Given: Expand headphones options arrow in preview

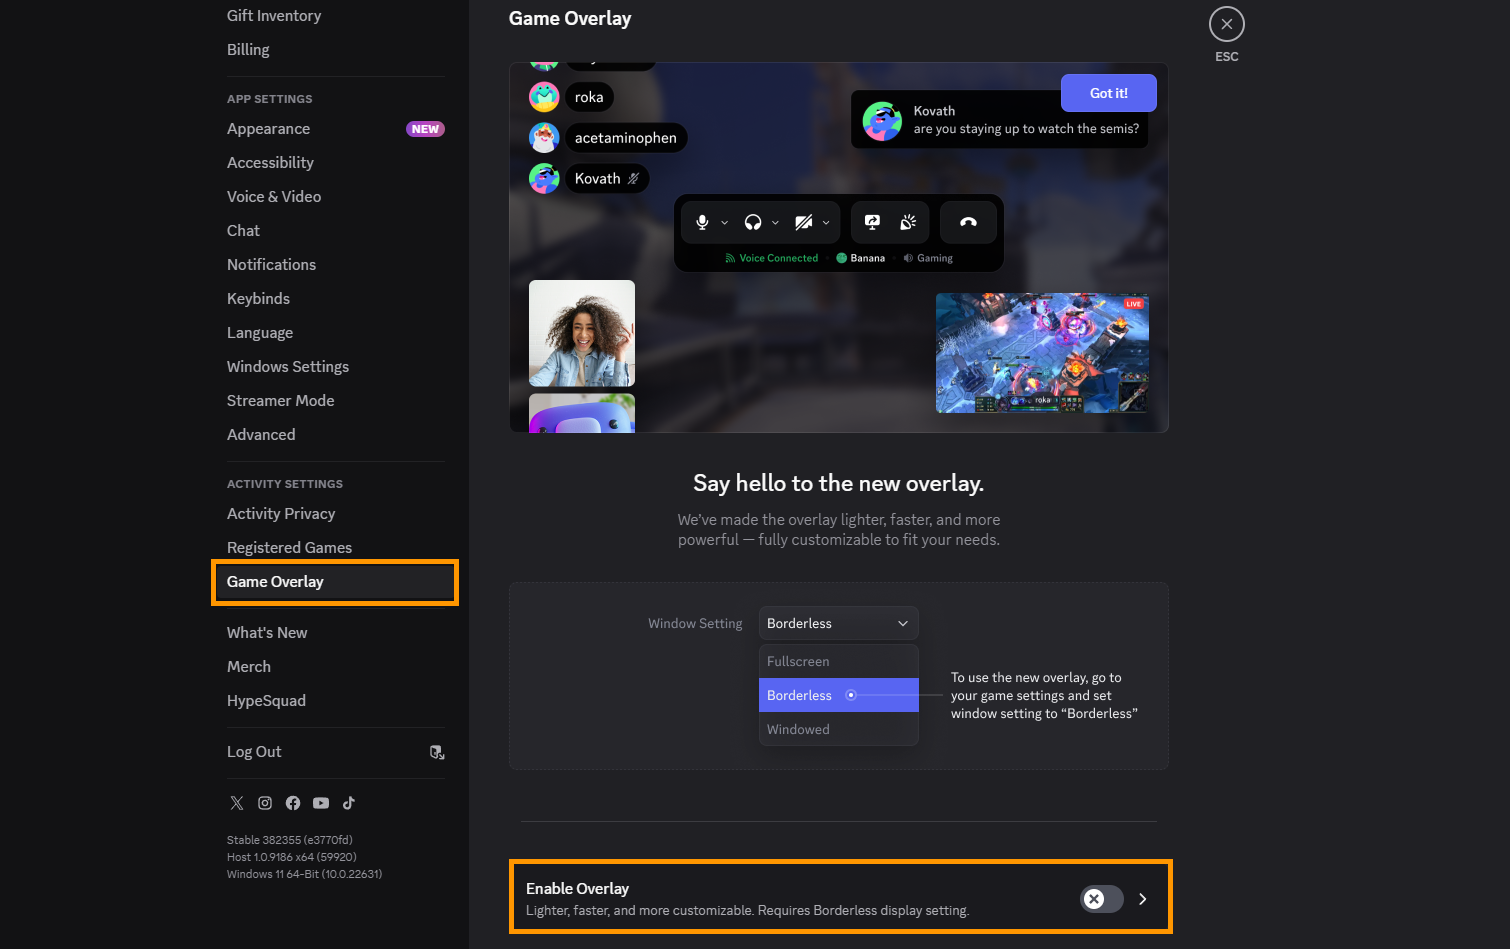Looking at the screenshot, I should point(775,223).
